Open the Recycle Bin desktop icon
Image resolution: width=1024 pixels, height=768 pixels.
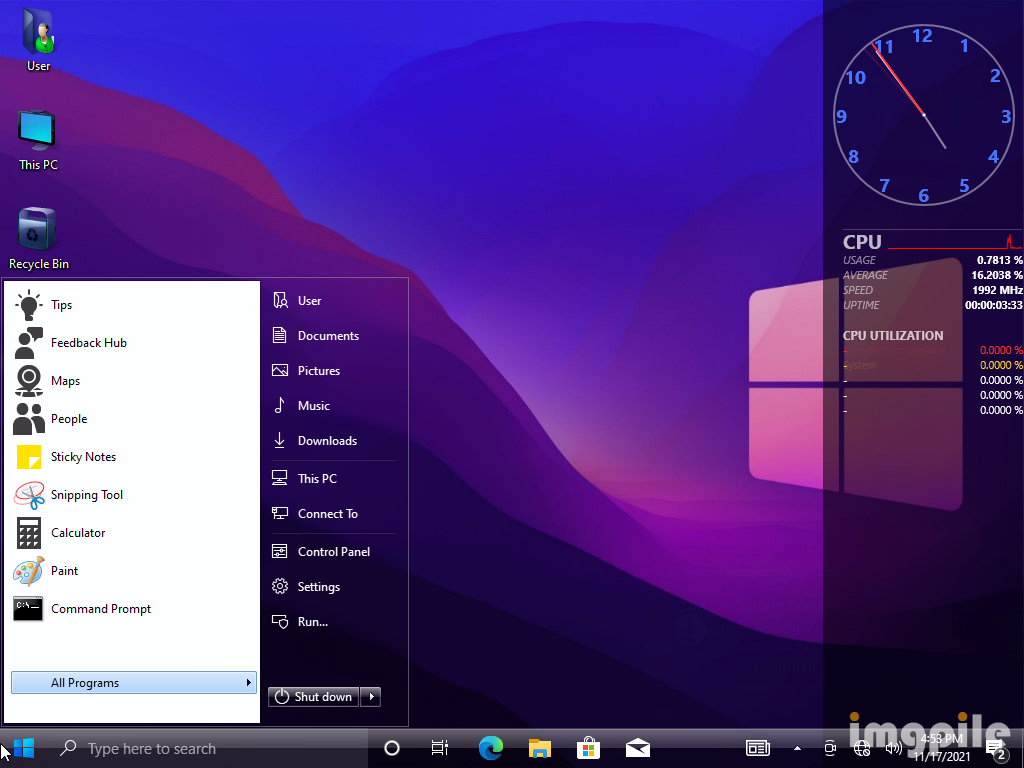pyautogui.click(x=38, y=238)
